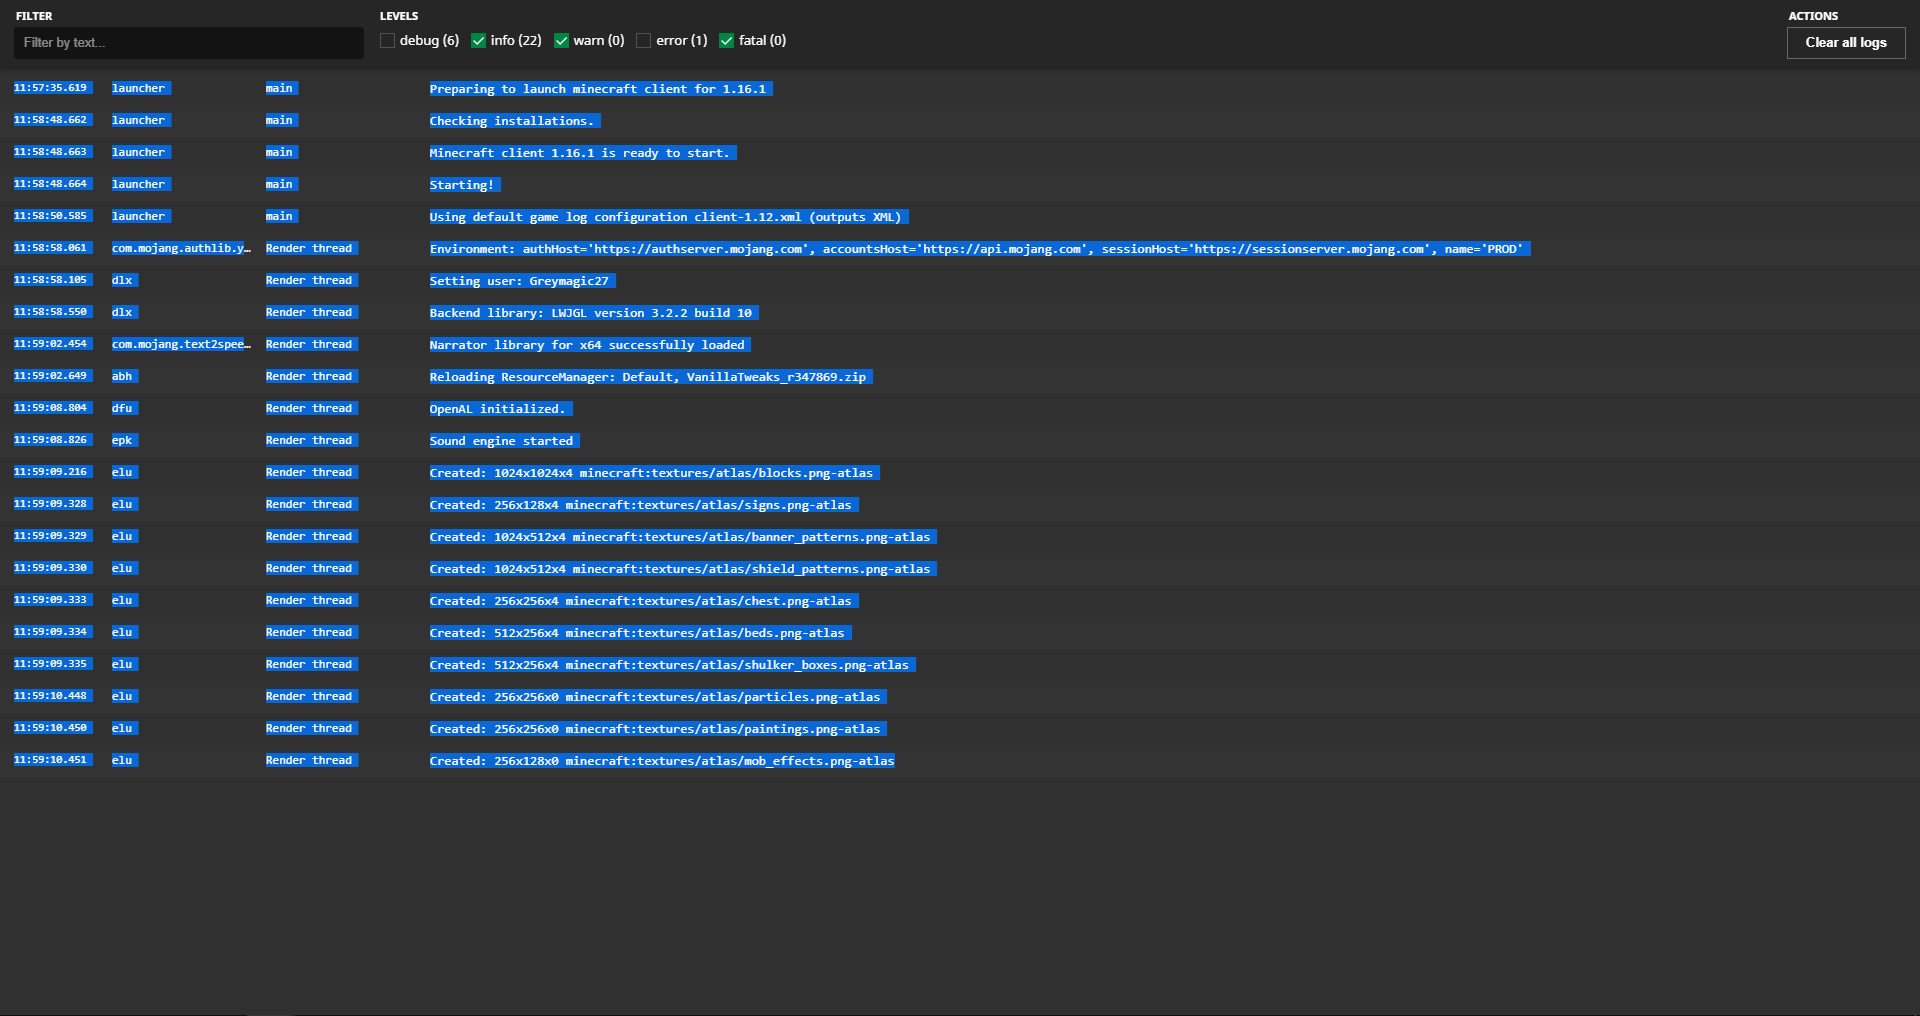The height and width of the screenshot is (1016, 1920).
Task: Click inside the Filter by text field
Action: click(x=188, y=42)
